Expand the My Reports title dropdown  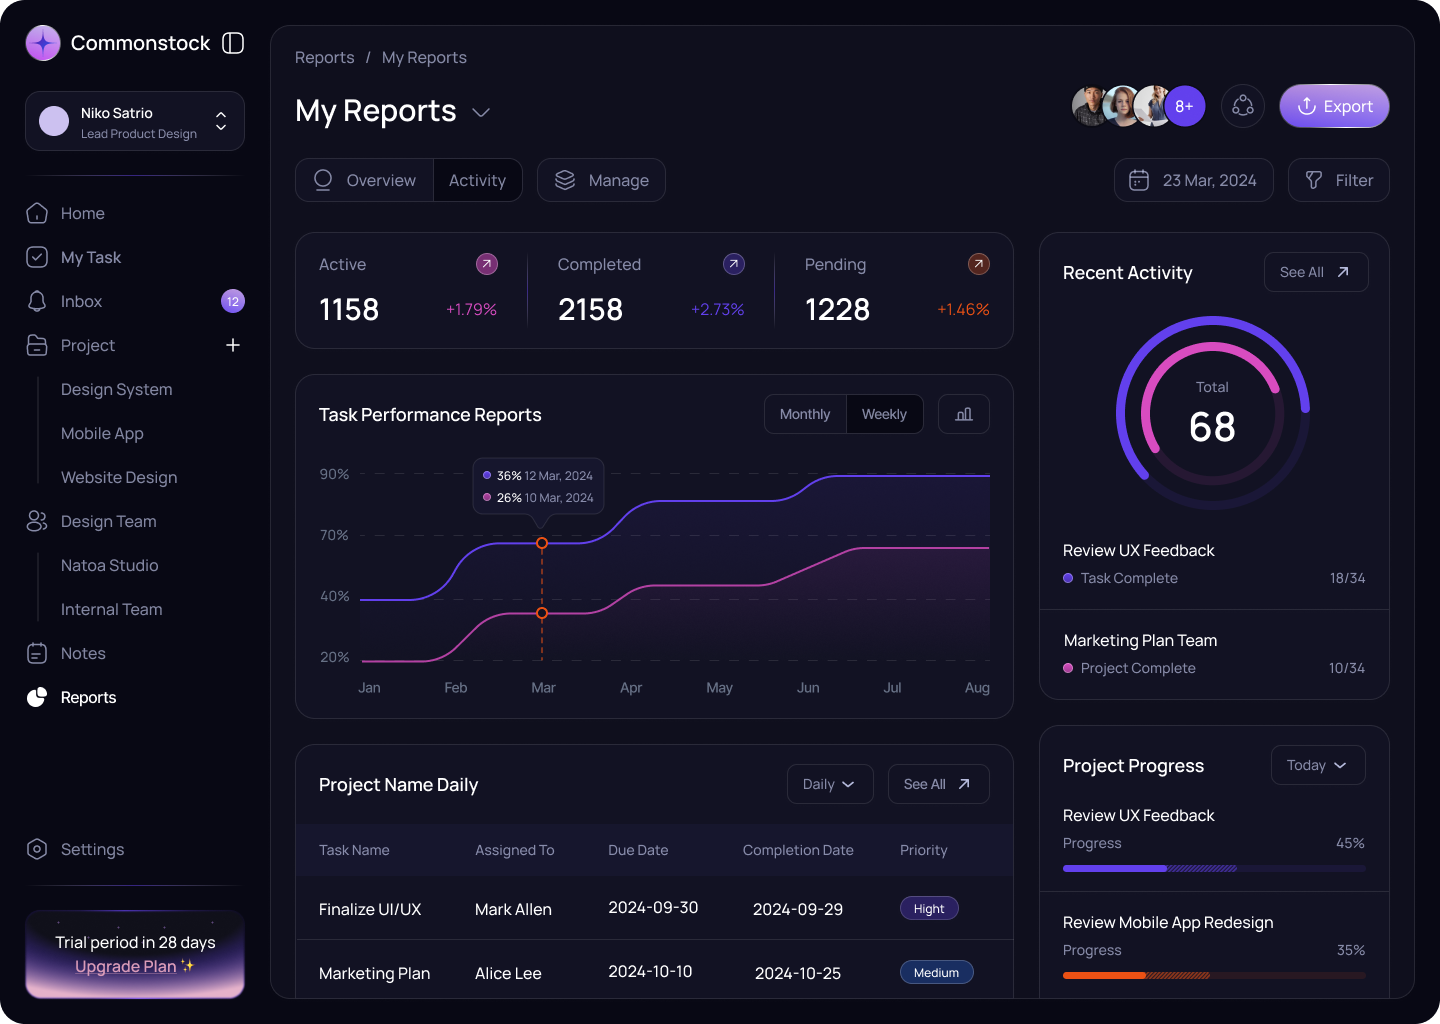click(480, 112)
